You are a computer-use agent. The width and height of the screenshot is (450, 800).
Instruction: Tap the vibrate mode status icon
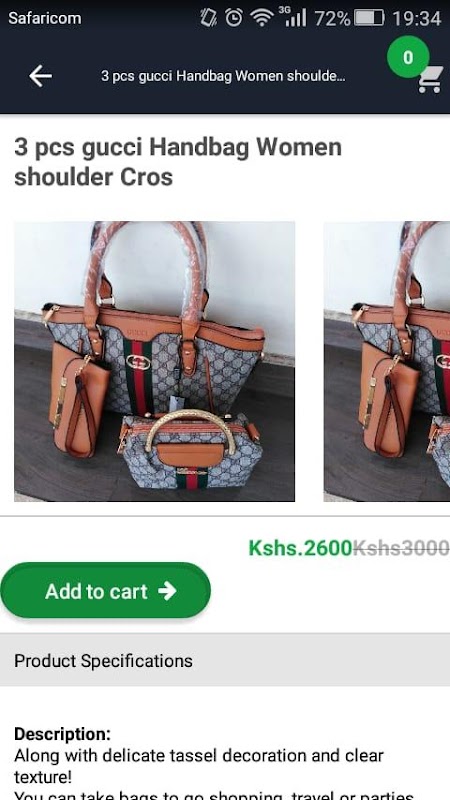tap(209, 18)
